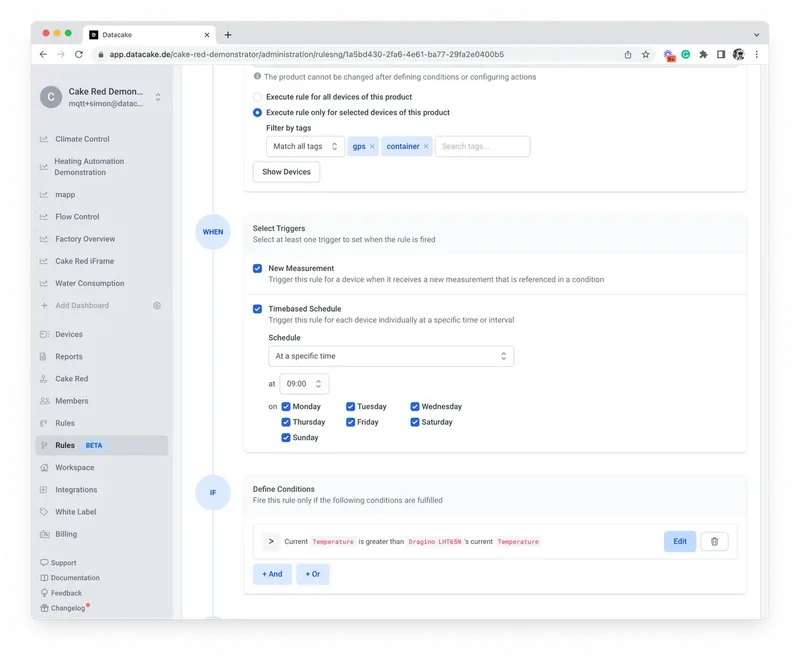Viewport: 800px width, 660px height.
Task: Bookmark this page with the star icon
Action: [645, 55]
